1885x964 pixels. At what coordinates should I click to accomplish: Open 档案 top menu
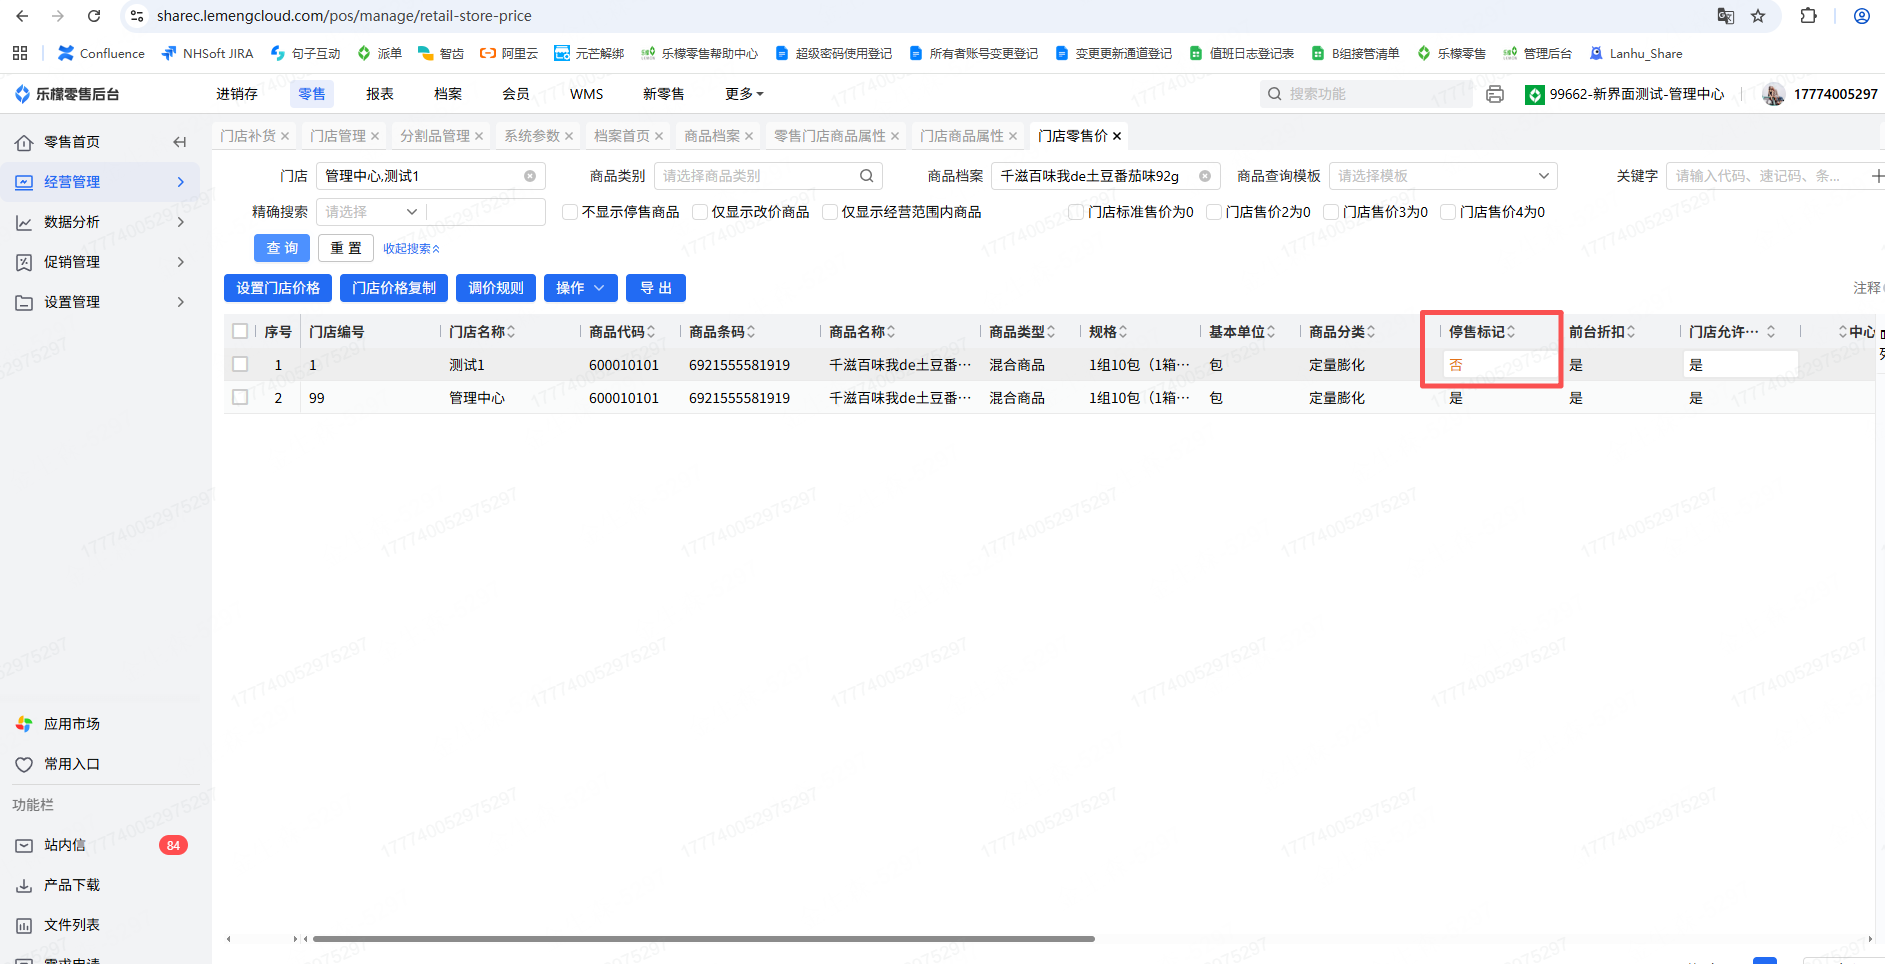[x=448, y=94]
